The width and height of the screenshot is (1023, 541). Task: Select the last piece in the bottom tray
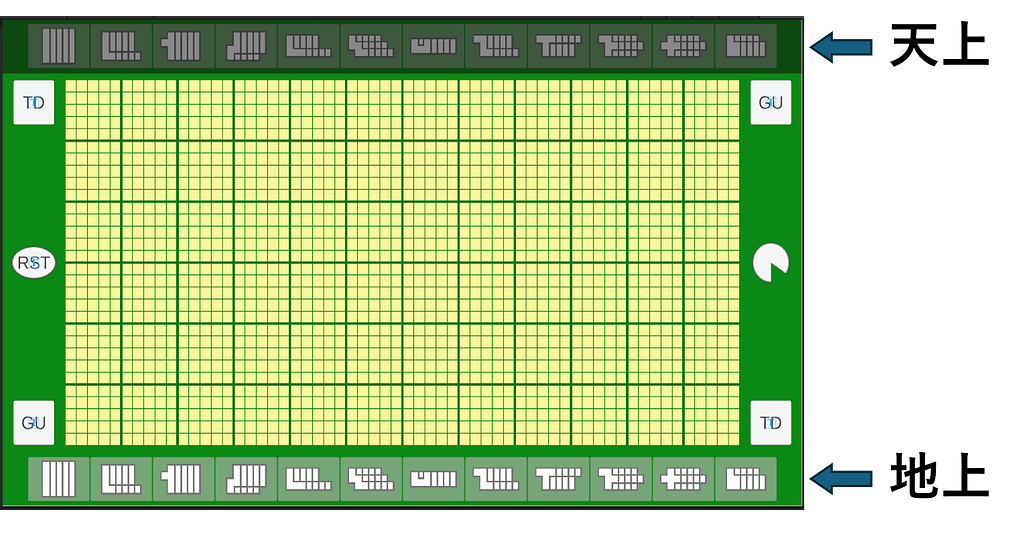(x=746, y=479)
